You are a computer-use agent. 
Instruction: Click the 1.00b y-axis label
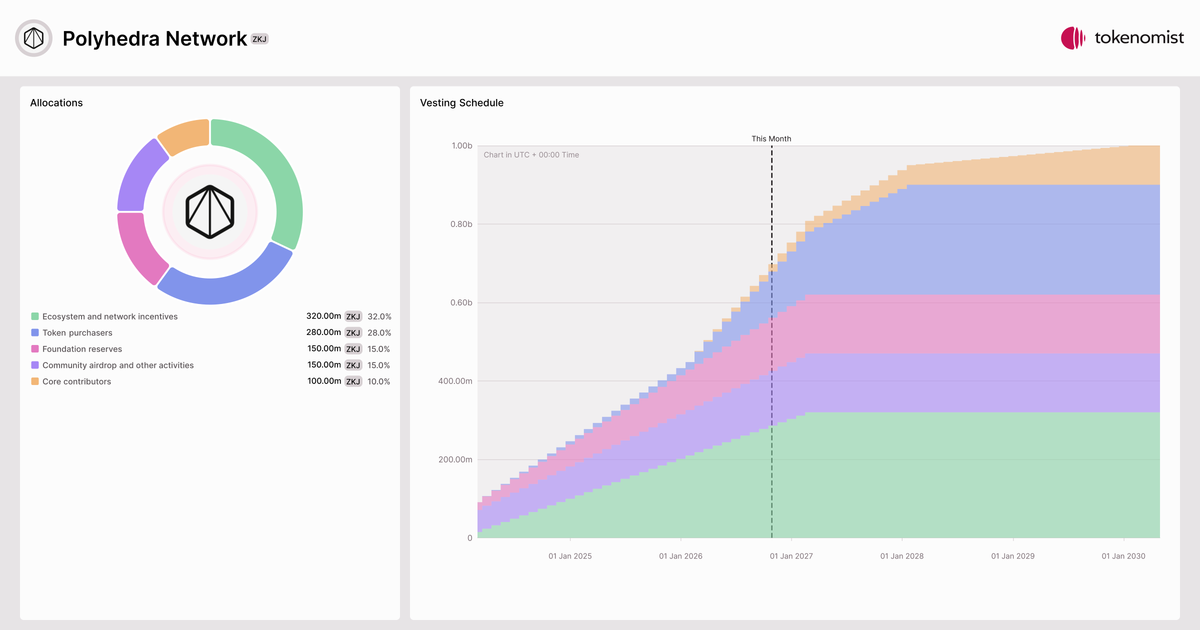click(461, 146)
